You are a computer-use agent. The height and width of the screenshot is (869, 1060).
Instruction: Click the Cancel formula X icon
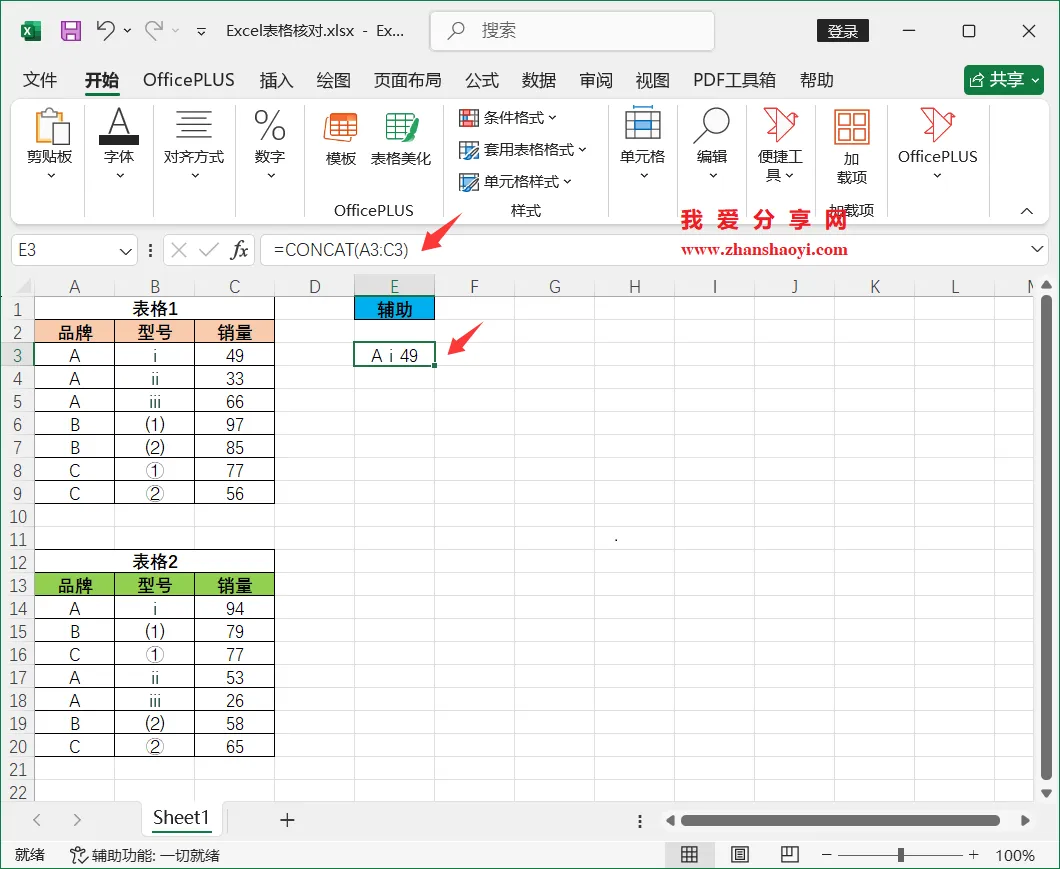179,250
